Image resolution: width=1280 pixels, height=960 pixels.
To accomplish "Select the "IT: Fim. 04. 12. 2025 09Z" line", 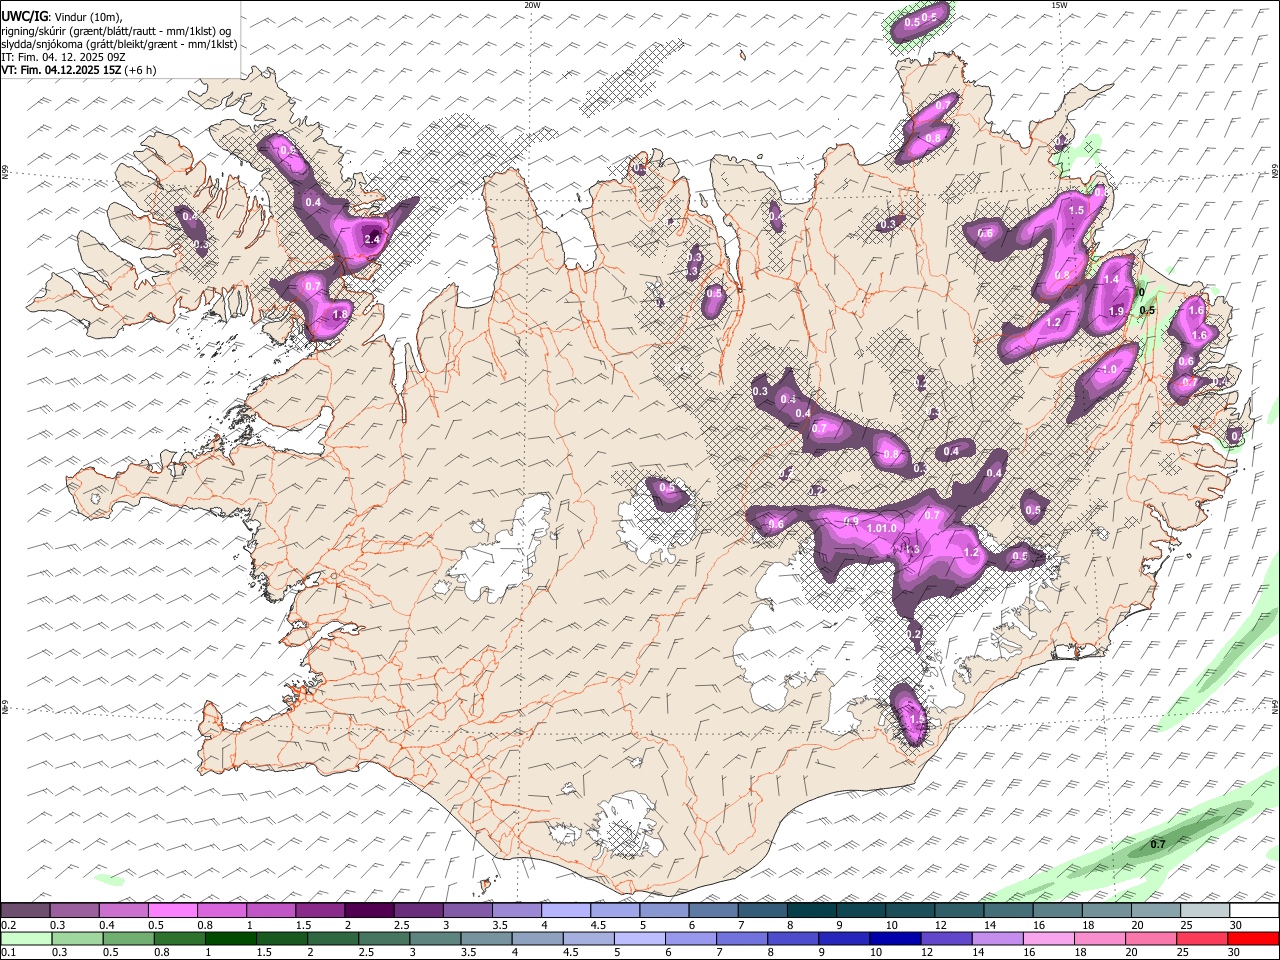I will point(64,57).
